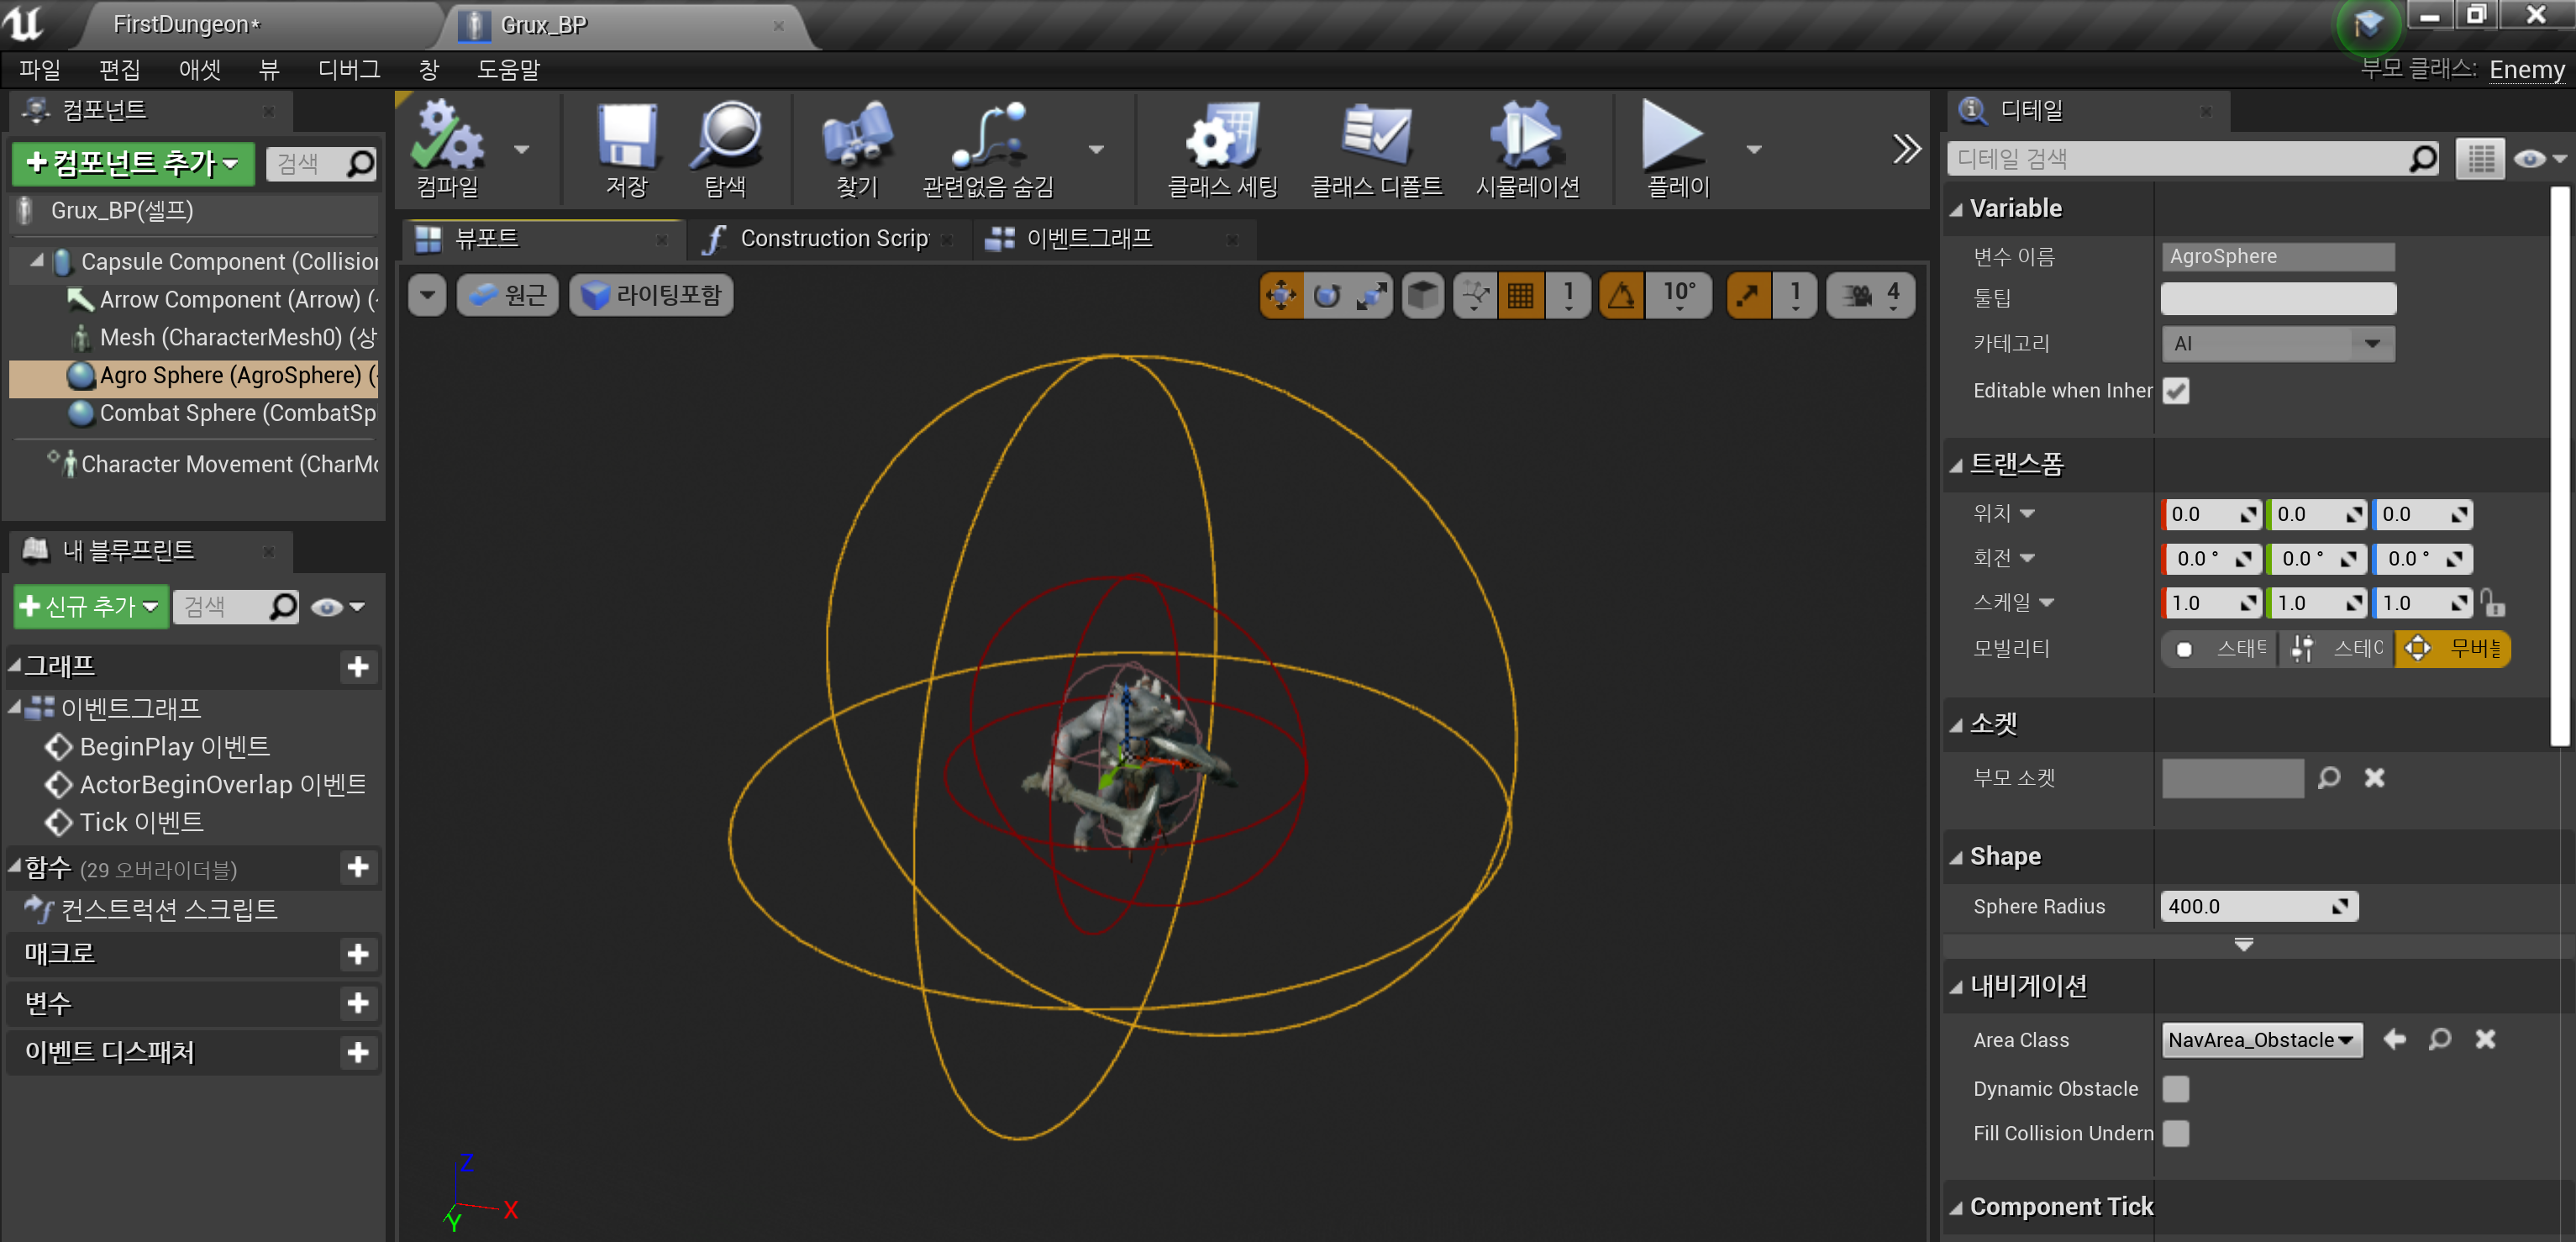
Task: Open the File (파일) menu
Action: tap(40, 70)
